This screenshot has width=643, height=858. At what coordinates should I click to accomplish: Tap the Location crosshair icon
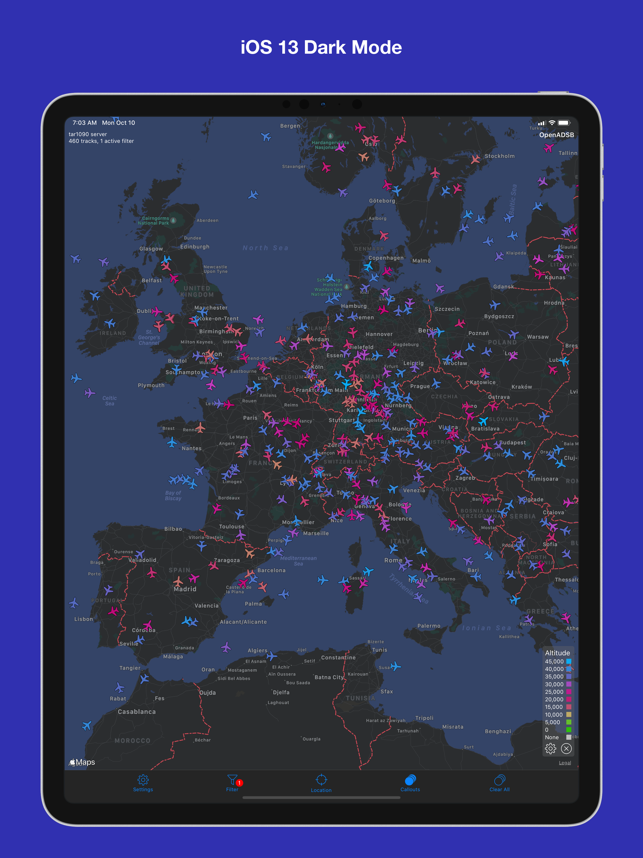click(x=321, y=783)
